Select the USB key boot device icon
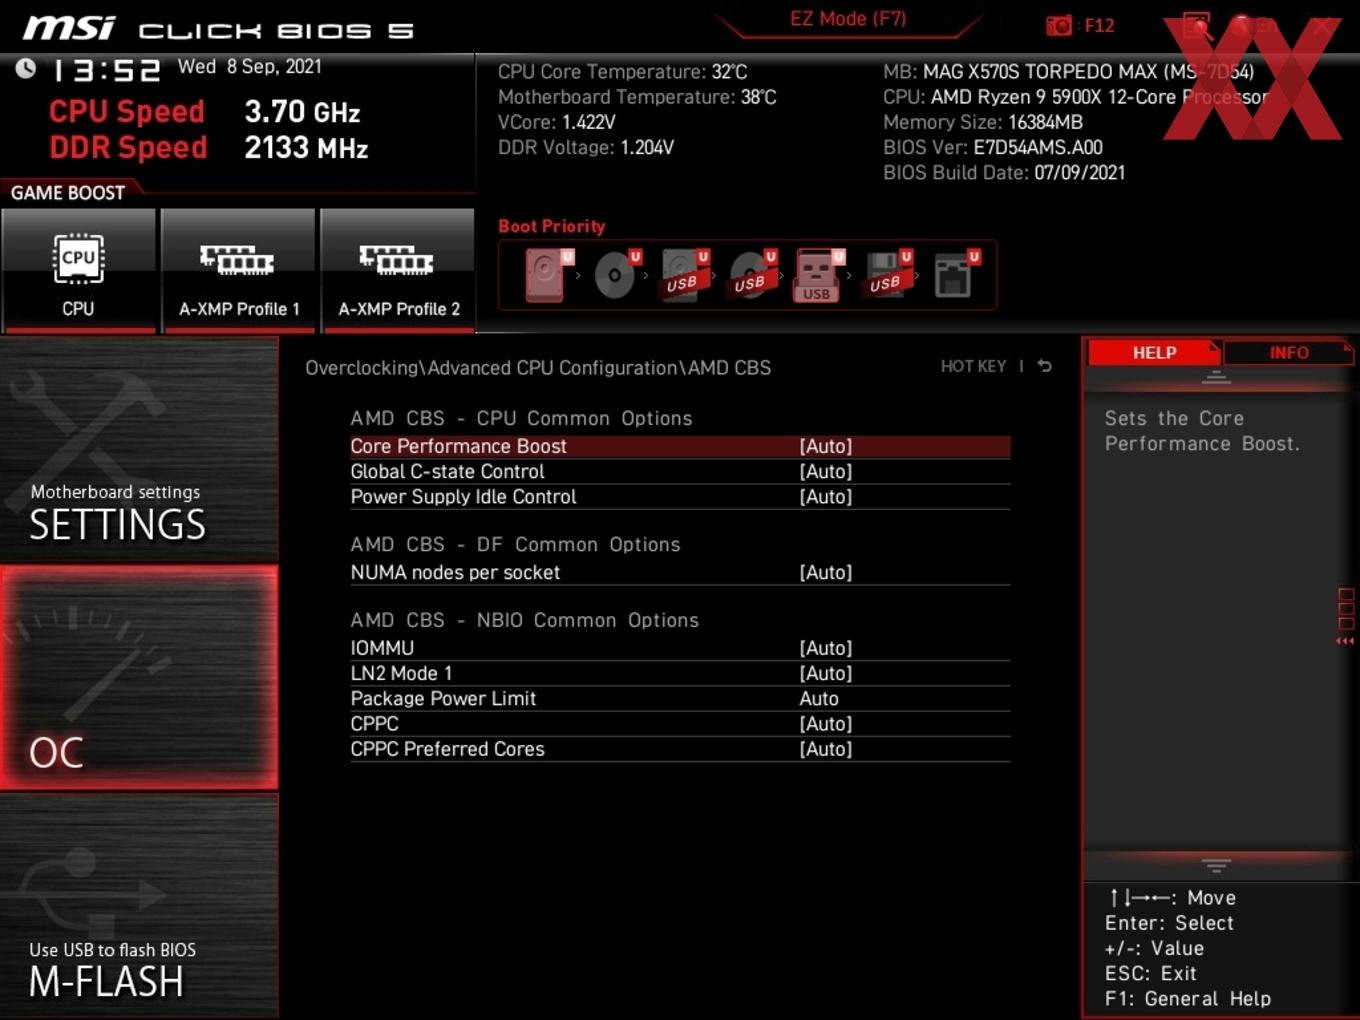 coord(819,275)
